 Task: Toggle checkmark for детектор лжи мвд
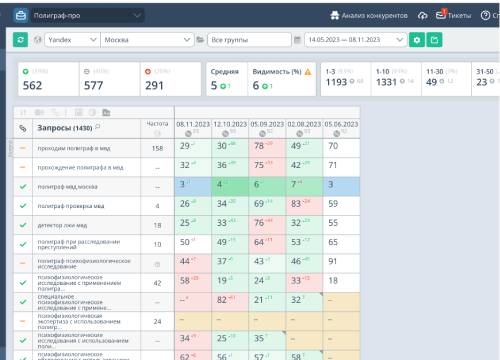[23, 225]
